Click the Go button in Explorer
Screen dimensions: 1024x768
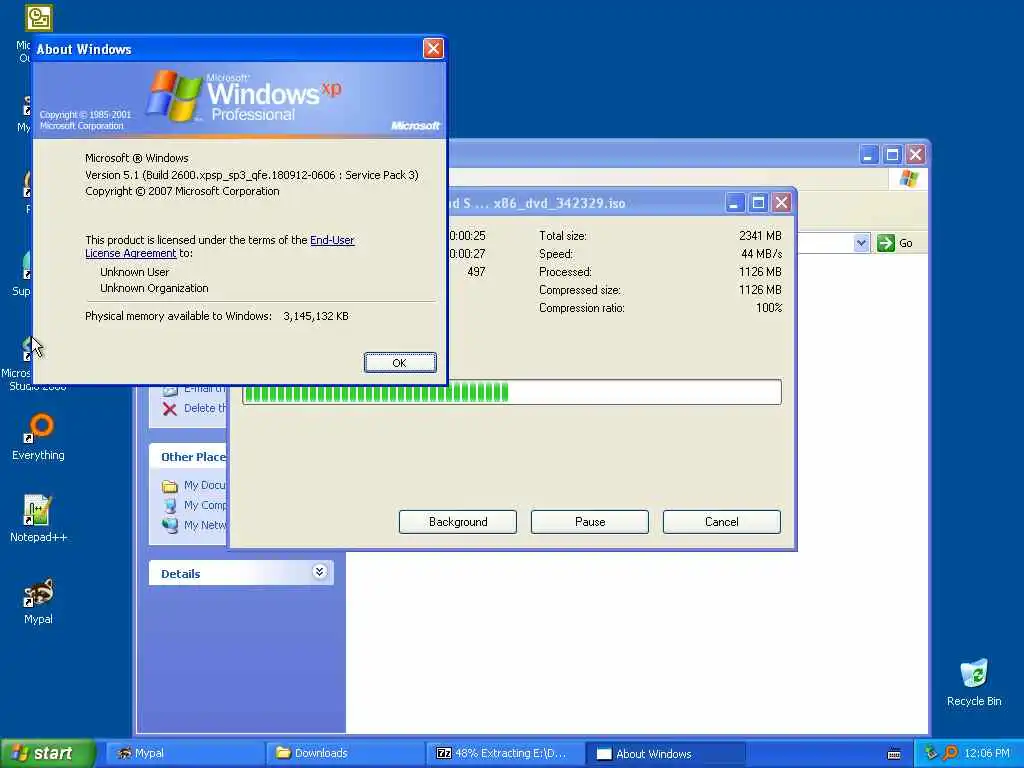[x=895, y=243]
